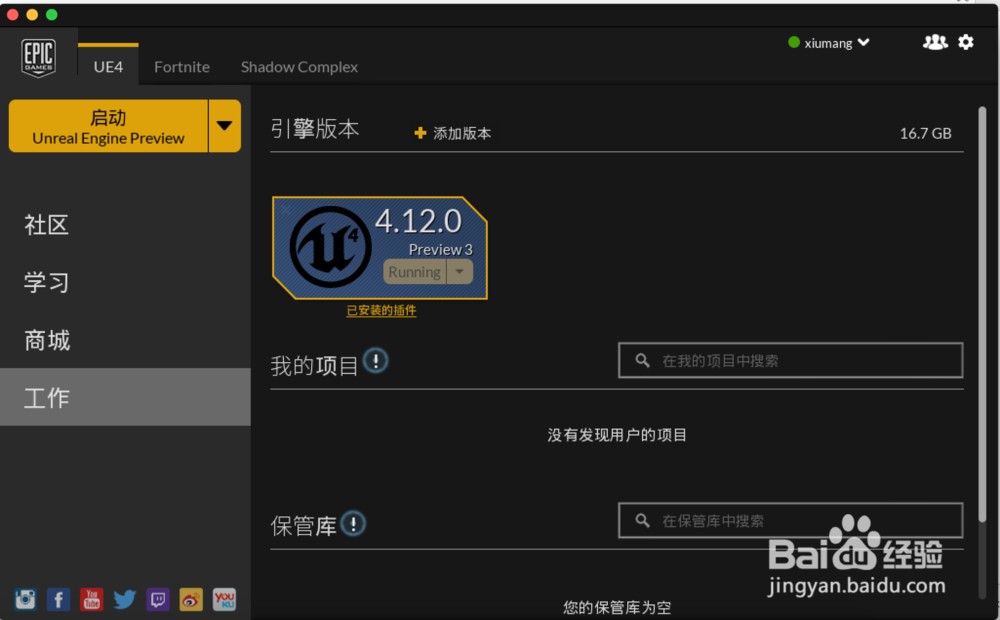
Task: Launch Unreal Engine Preview with 启动 button
Action: [x=108, y=126]
